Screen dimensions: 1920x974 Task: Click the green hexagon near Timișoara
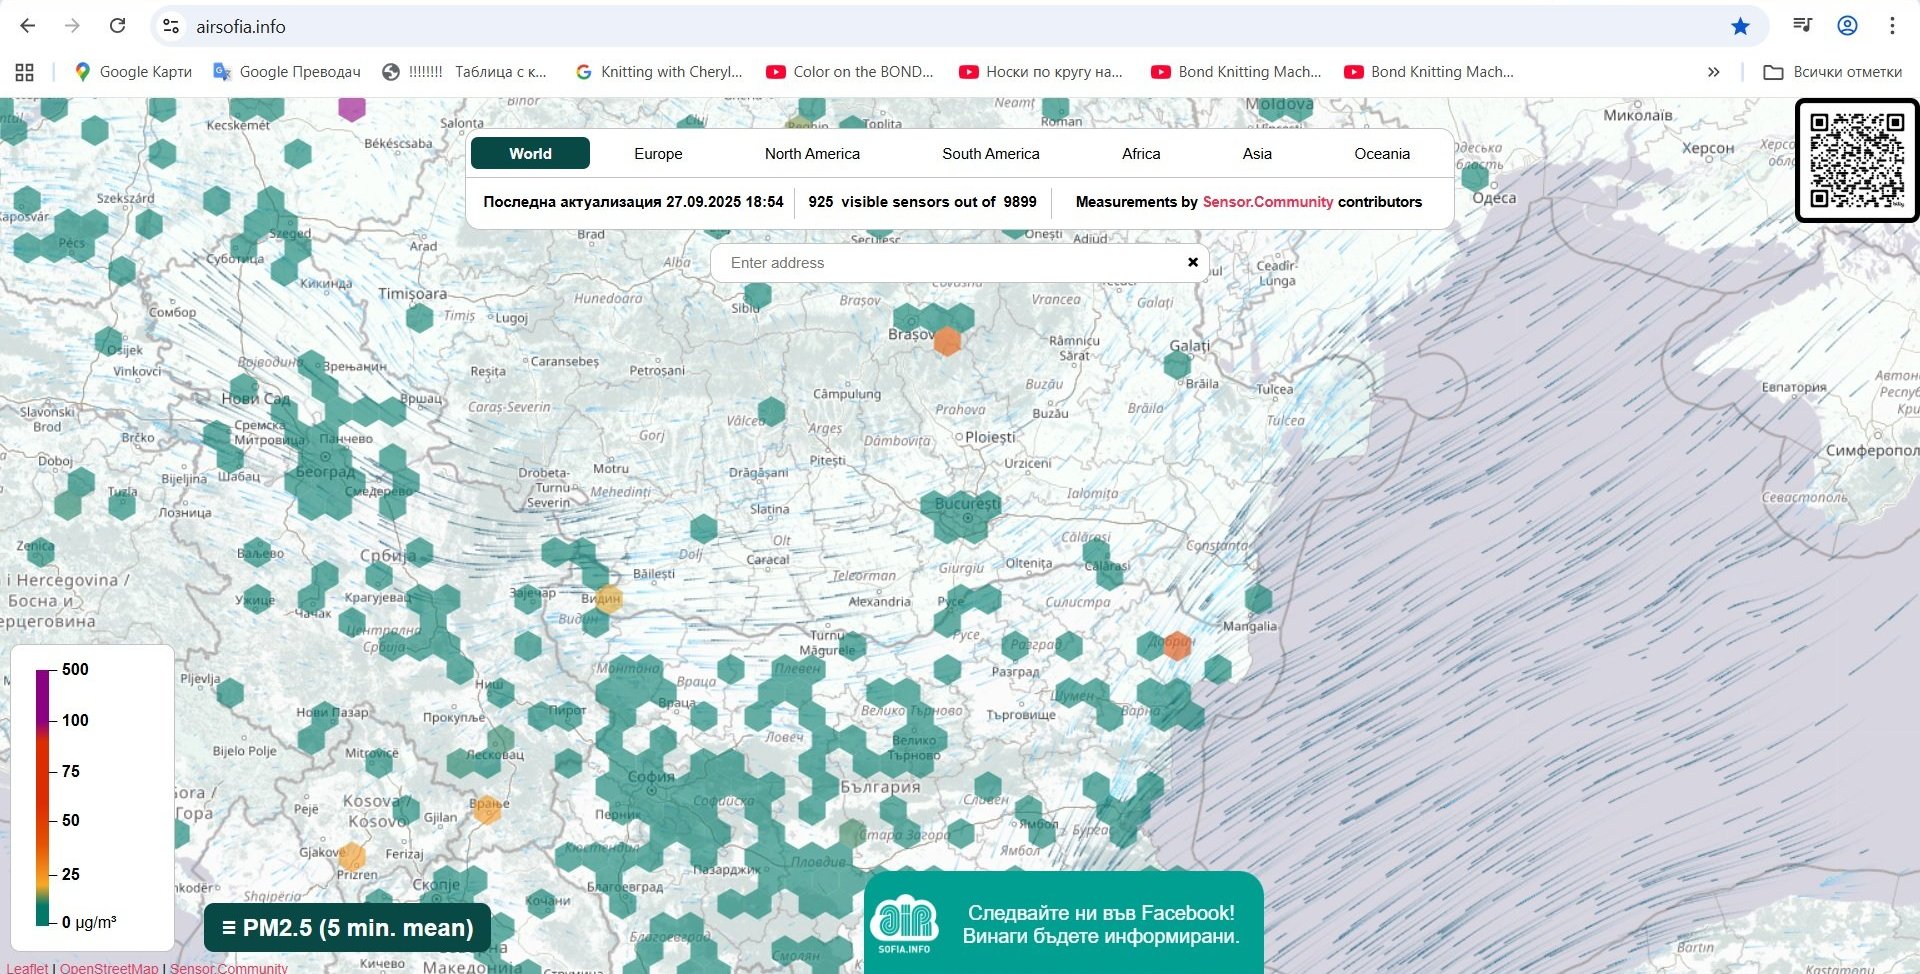pos(419,318)
